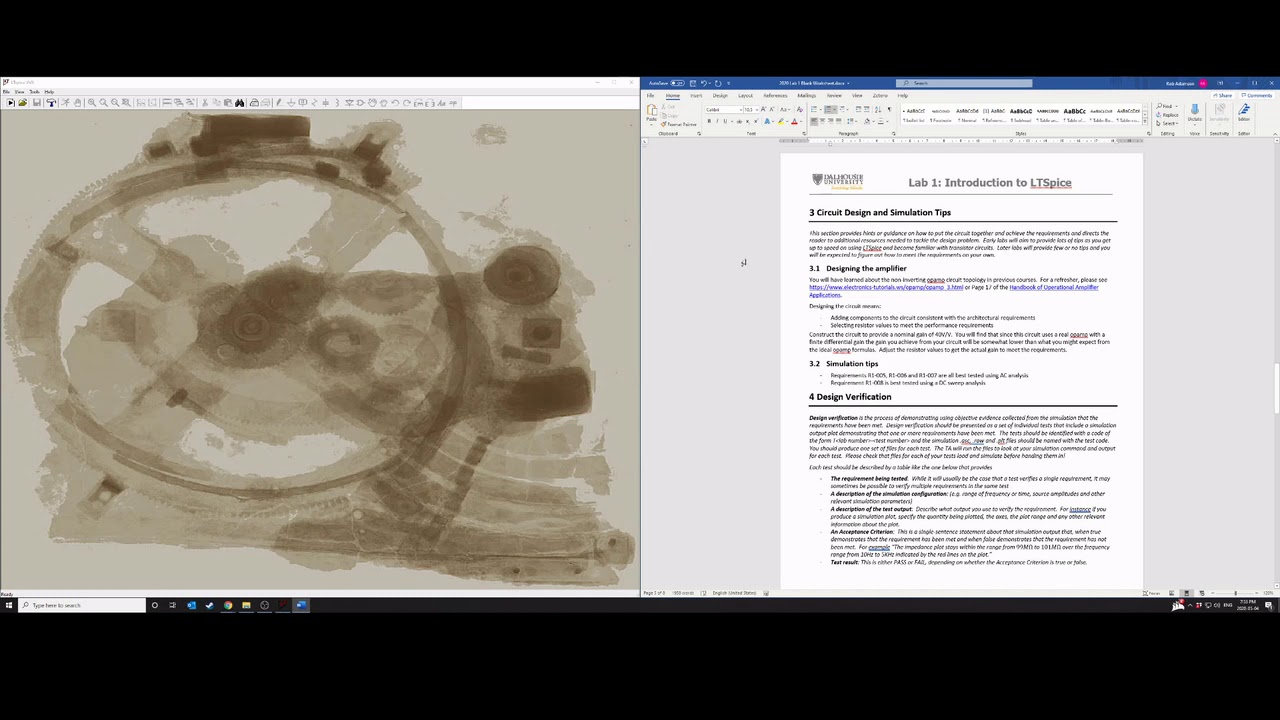The image size is (1280, 720).
Task: Select the LTspice zoom-in magnifier
Action: pos(91,103)
